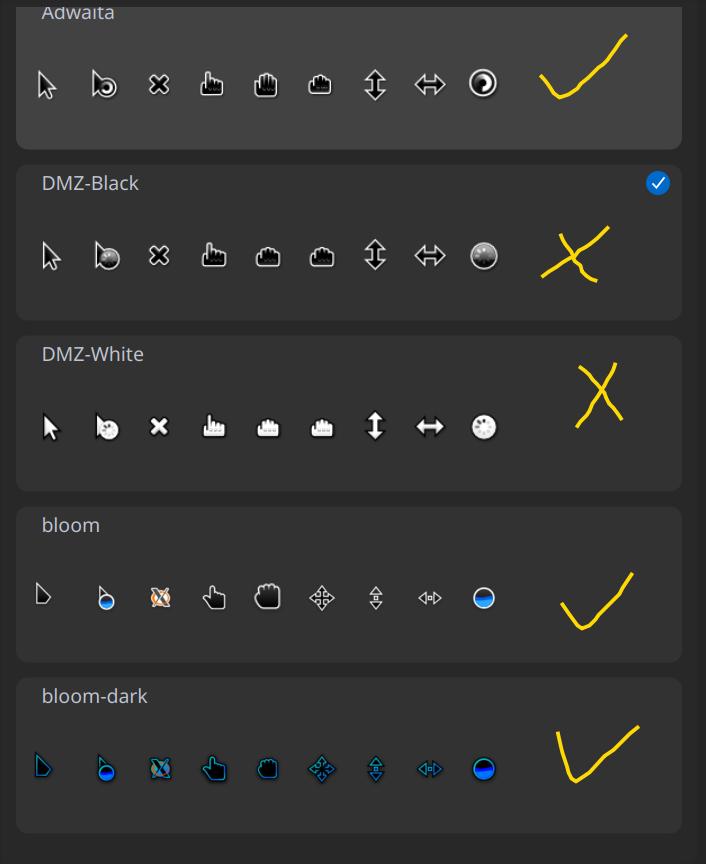
Task: Click the bloom four-way move cursor icon
Action: 322,598
